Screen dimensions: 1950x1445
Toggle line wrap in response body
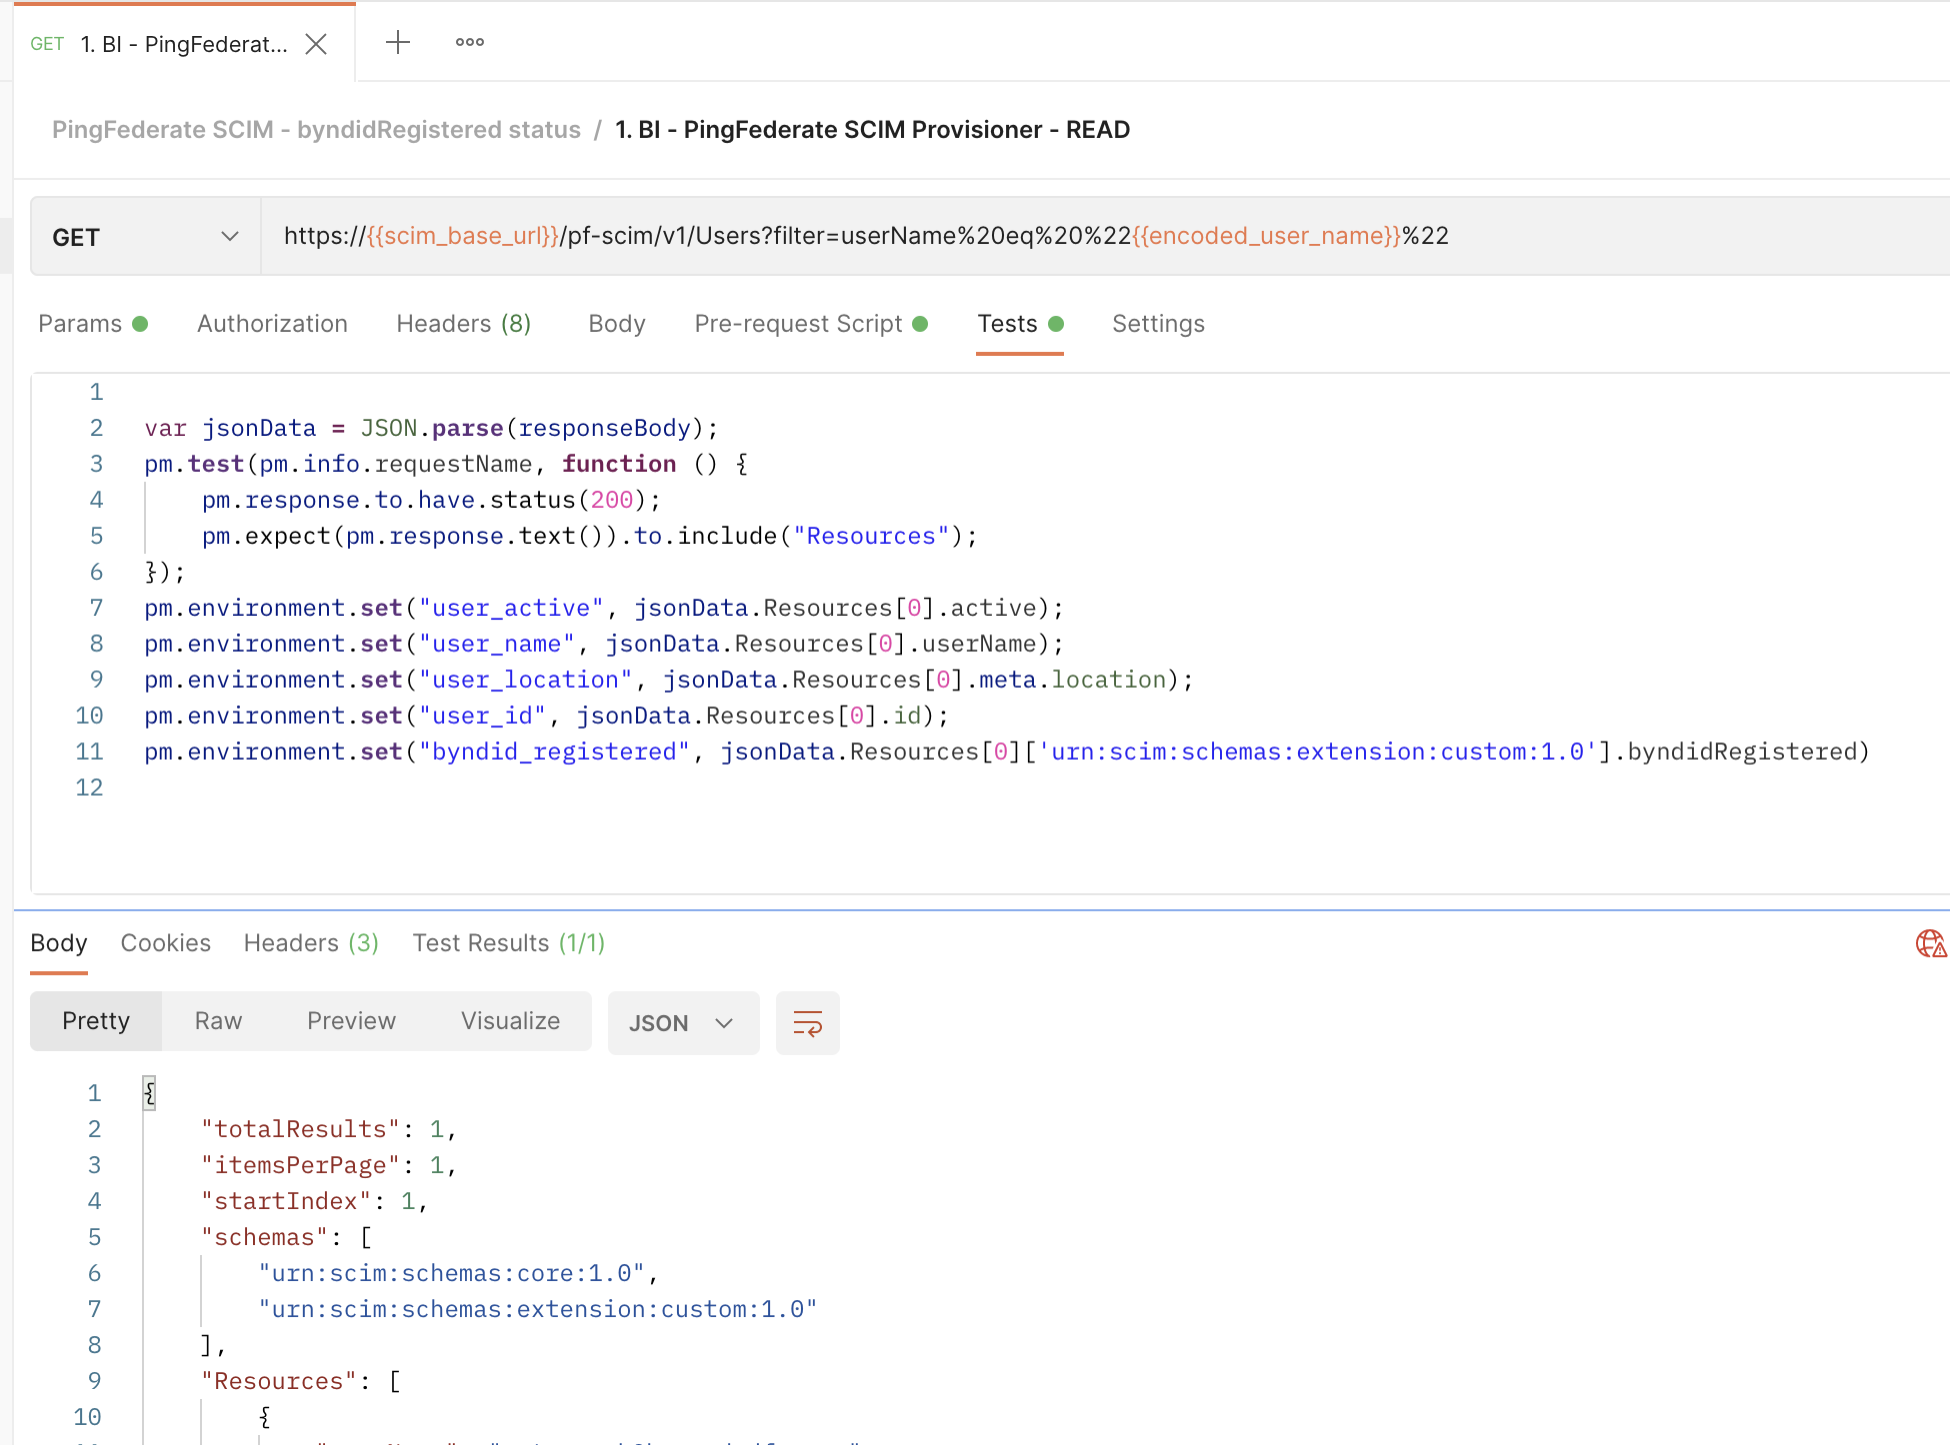pos(807,1023)
